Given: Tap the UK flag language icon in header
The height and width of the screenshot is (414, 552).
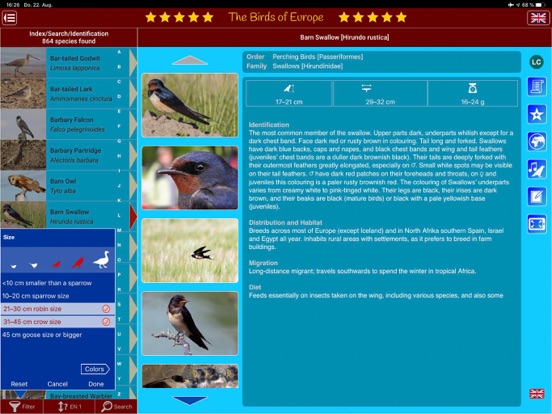Looking at the screenshot, I should [538, 18].
